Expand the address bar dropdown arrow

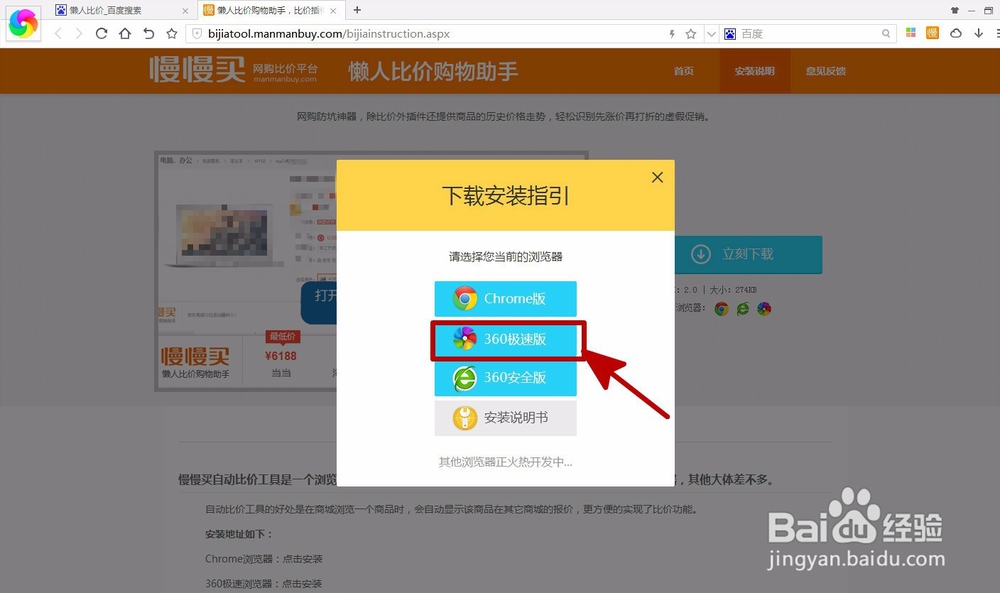(711, 34)
